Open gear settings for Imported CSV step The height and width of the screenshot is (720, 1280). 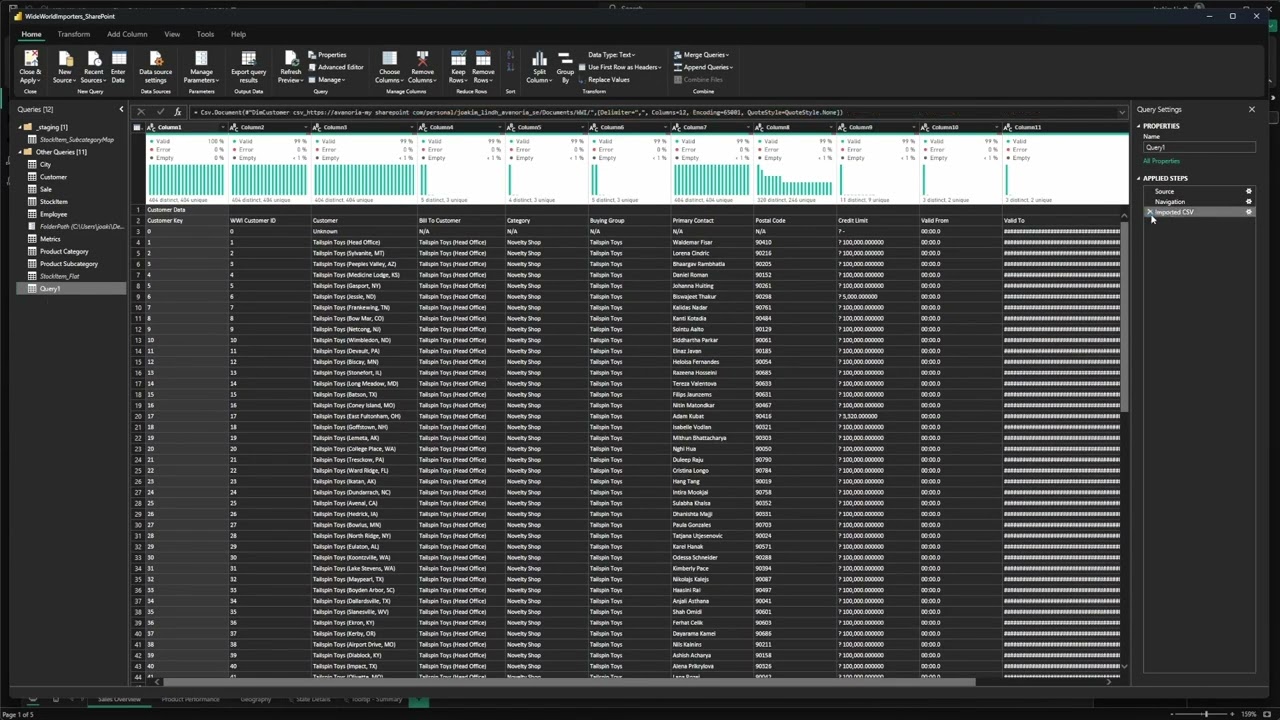[x=1248, y=212]
